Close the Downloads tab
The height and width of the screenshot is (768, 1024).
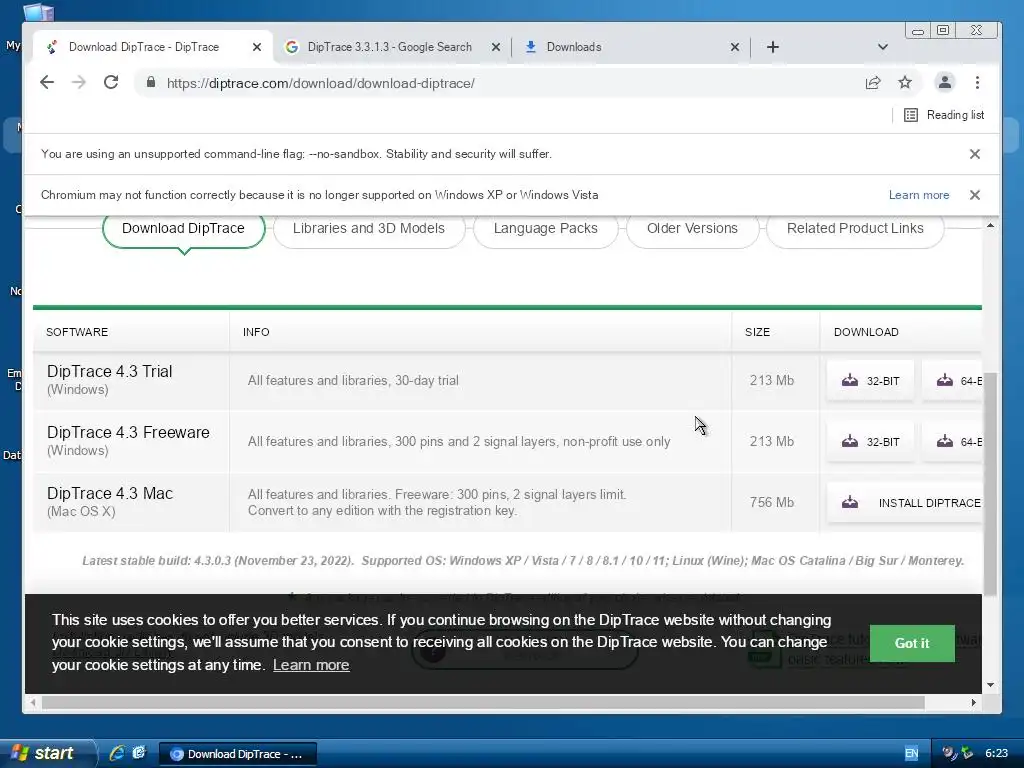click(735, 47)
